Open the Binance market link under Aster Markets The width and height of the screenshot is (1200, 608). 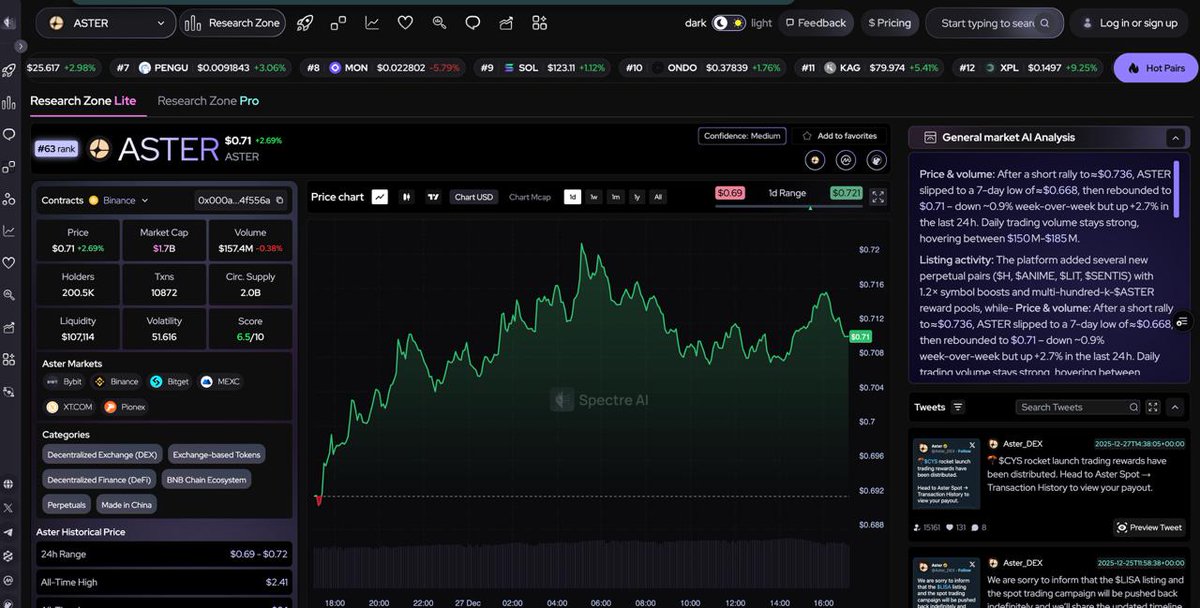click(116, 381)
